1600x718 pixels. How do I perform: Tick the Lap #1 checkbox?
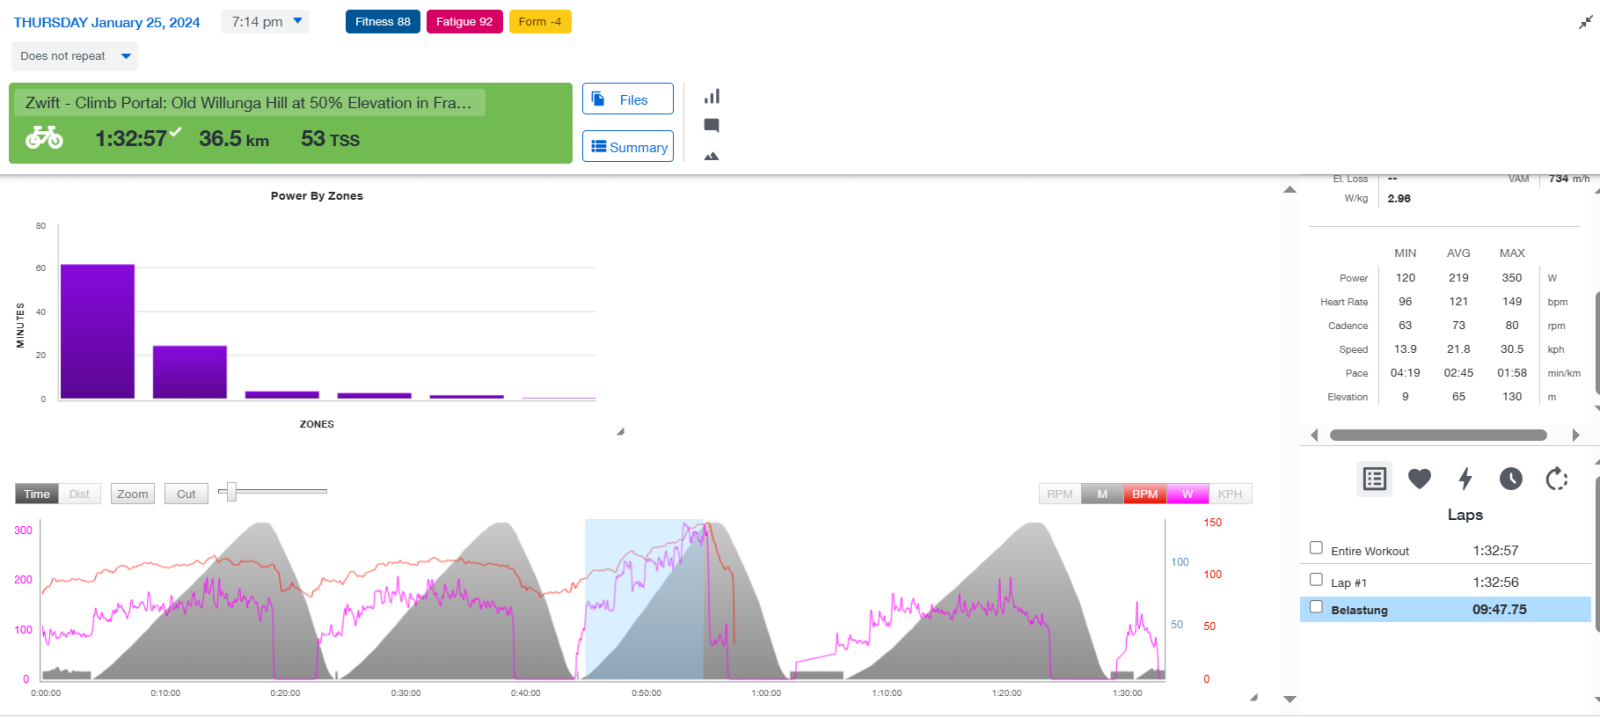tap(1316, 580)
